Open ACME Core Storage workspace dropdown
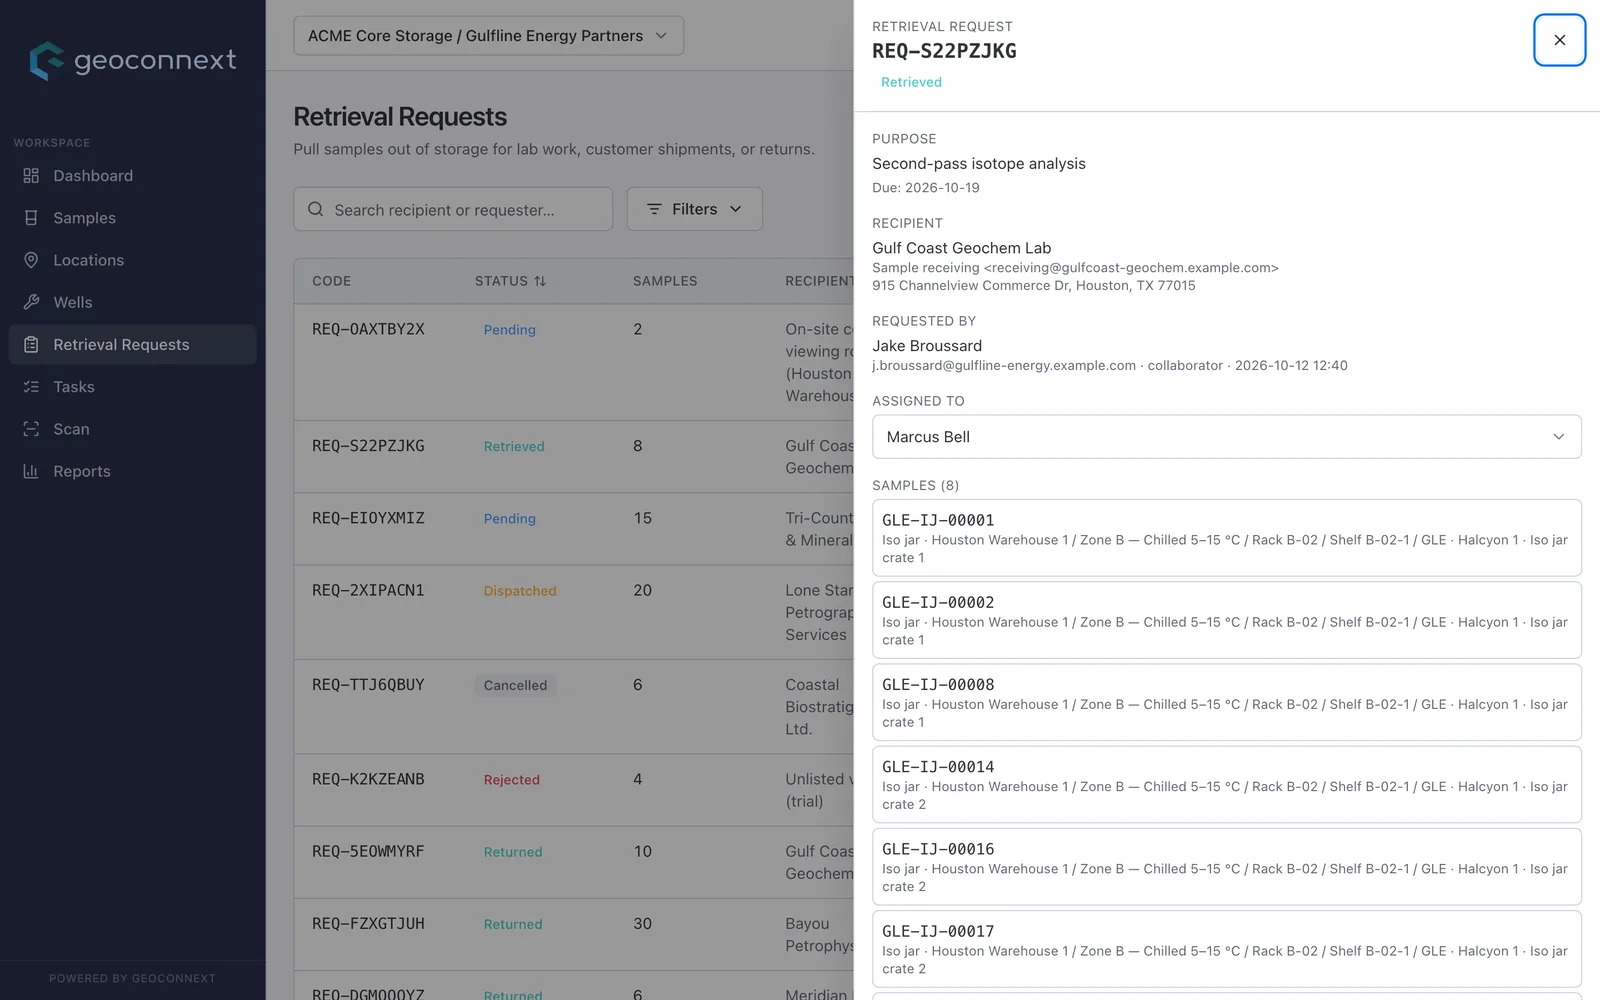Screen dimensions: 1600x1000 (x=488, y=36)
